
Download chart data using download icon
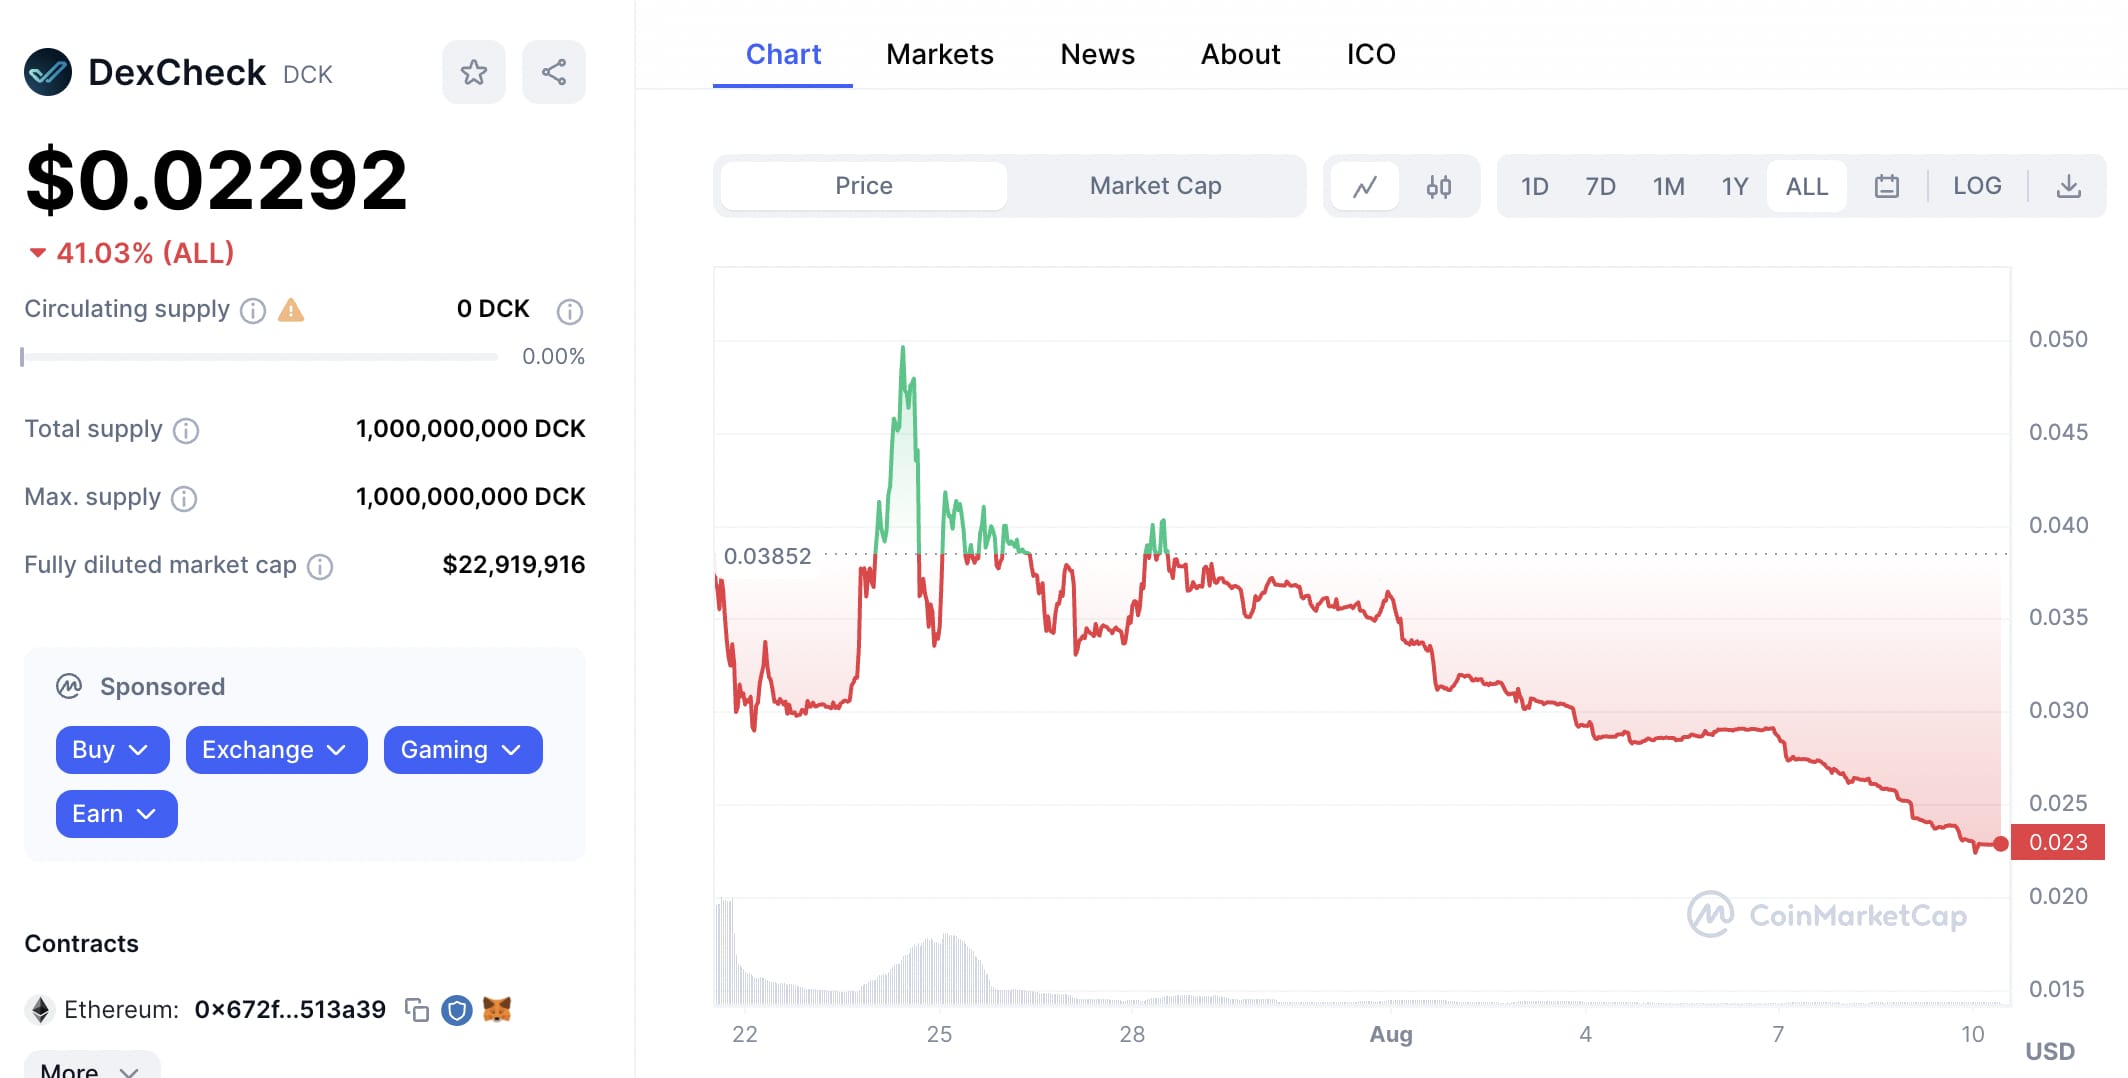click(2069, 187)
